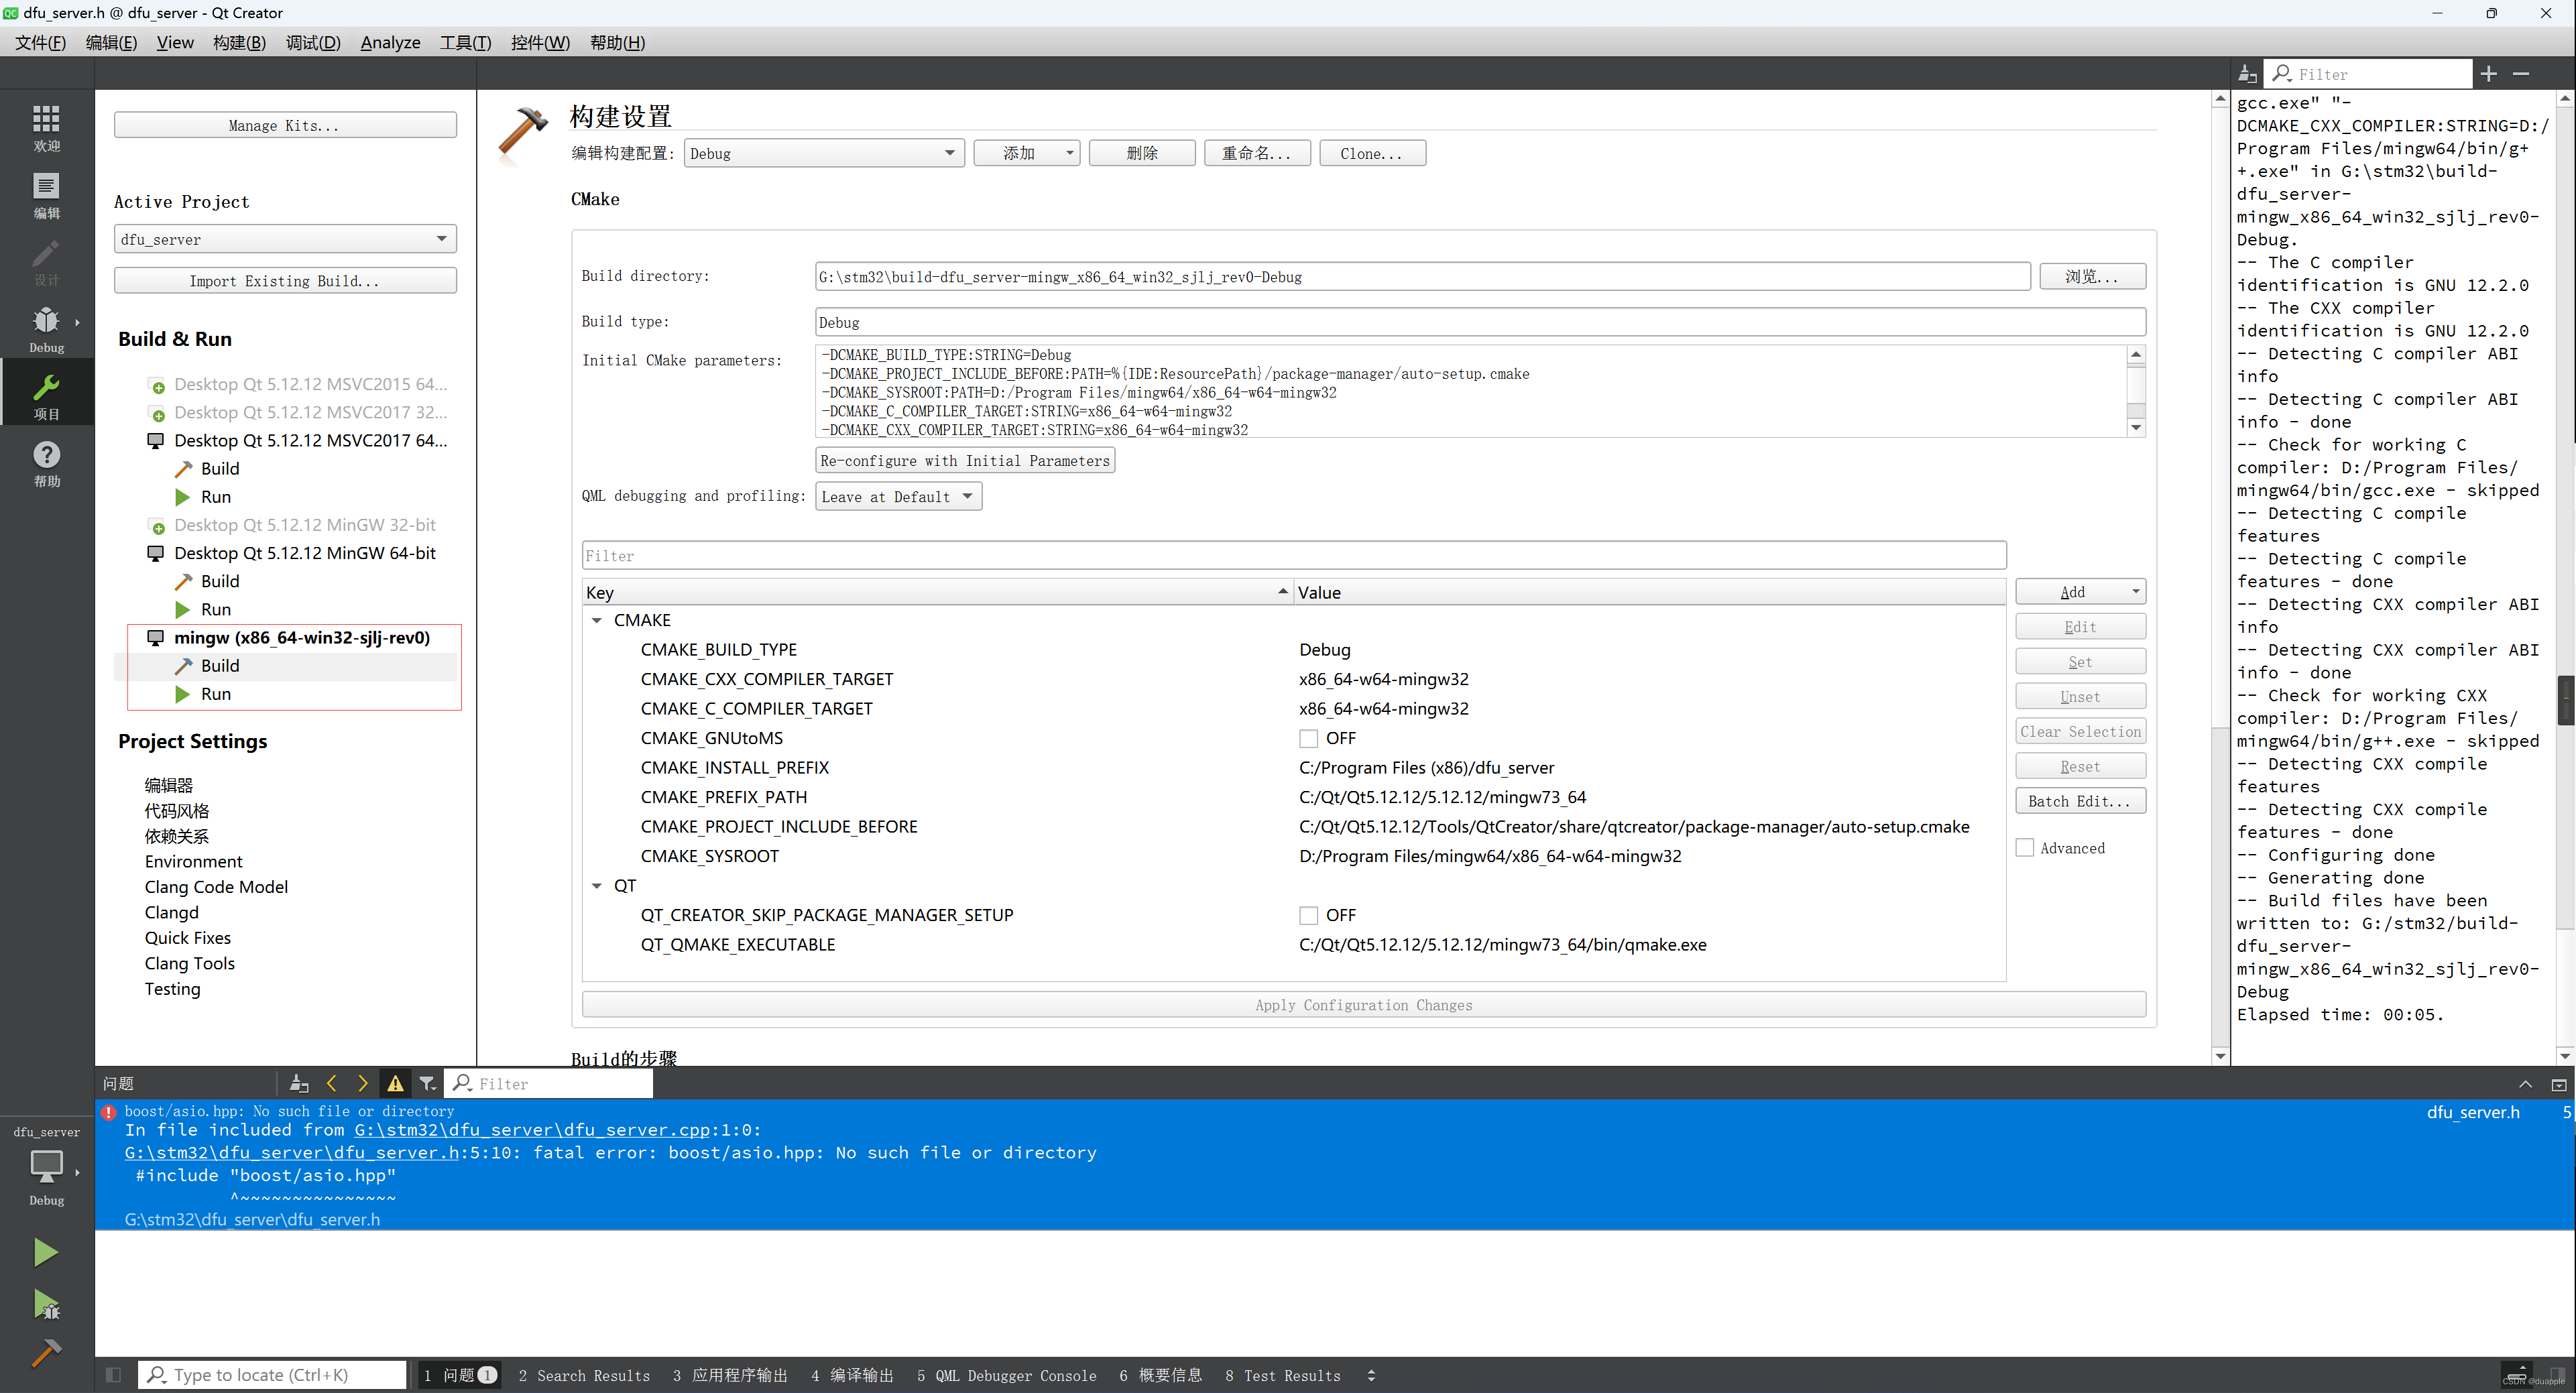Build project with bottom hammer icon
The image size is (2576, 1393).
pyautogui.click(x=46, y=1353)
